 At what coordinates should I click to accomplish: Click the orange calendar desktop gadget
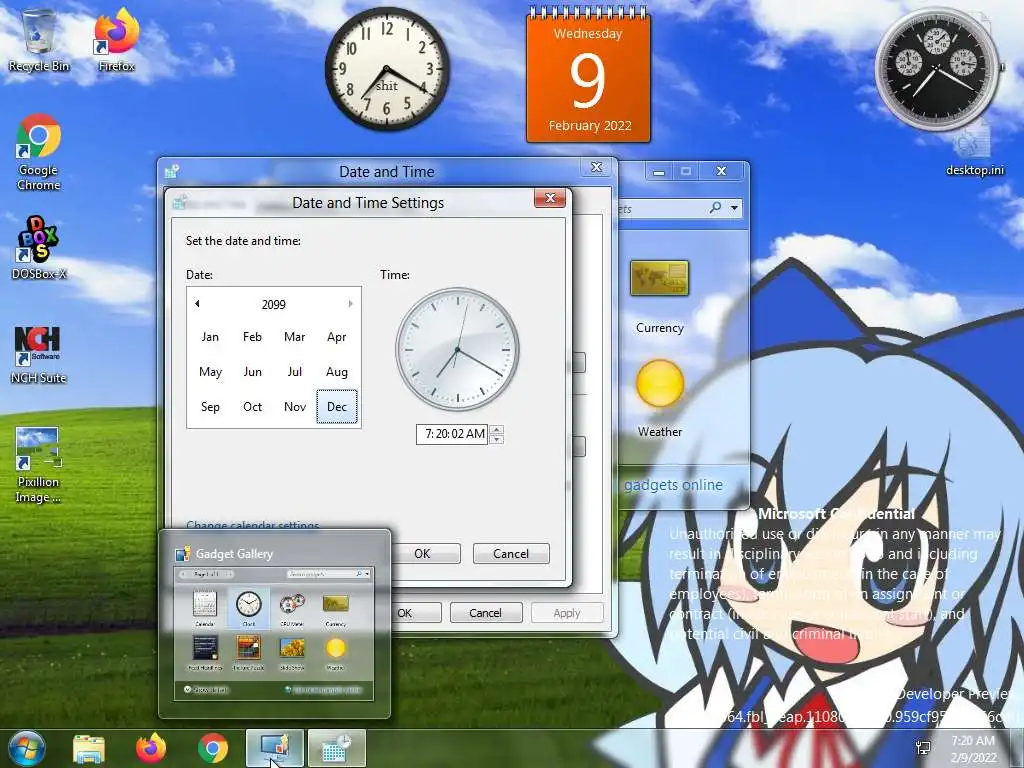pos(588,75)
